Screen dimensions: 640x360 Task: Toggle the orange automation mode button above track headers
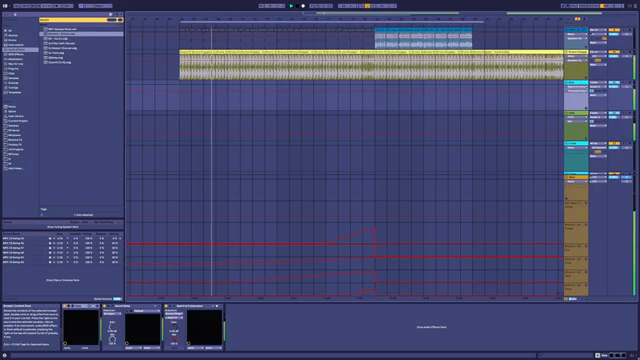(x=577, y=19)
